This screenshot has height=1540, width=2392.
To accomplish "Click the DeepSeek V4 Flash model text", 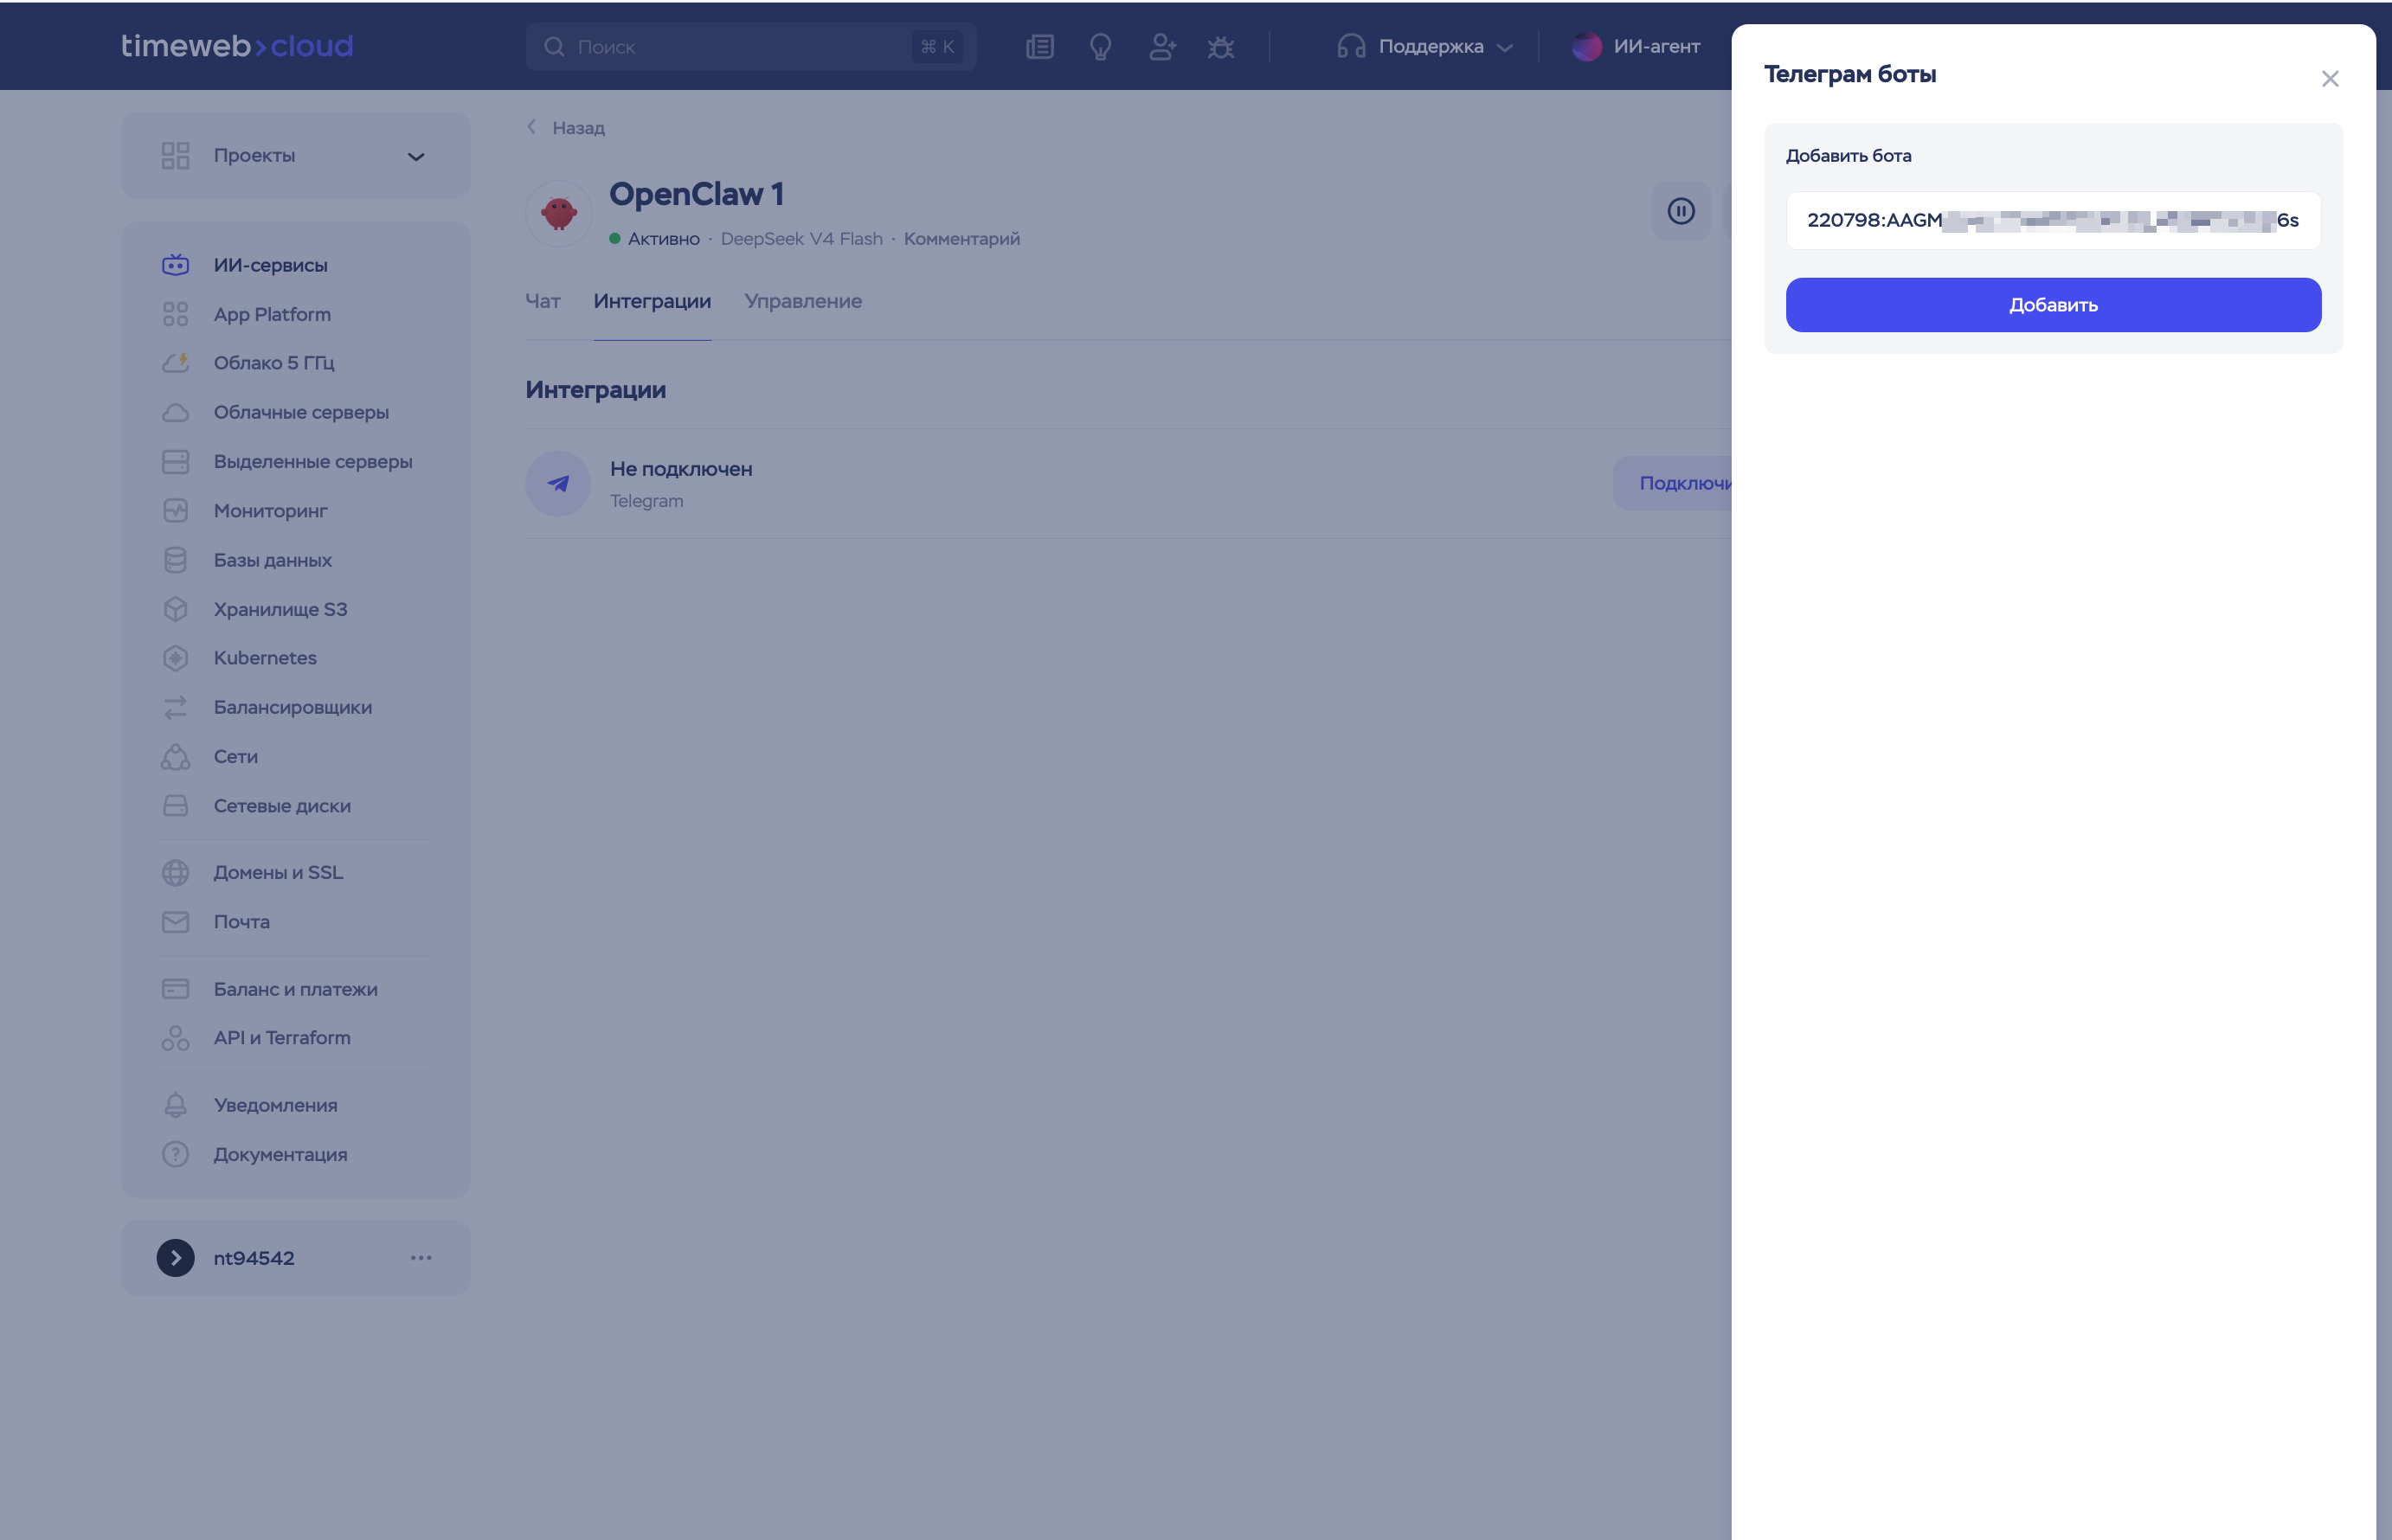I will (x=802, y=239).
